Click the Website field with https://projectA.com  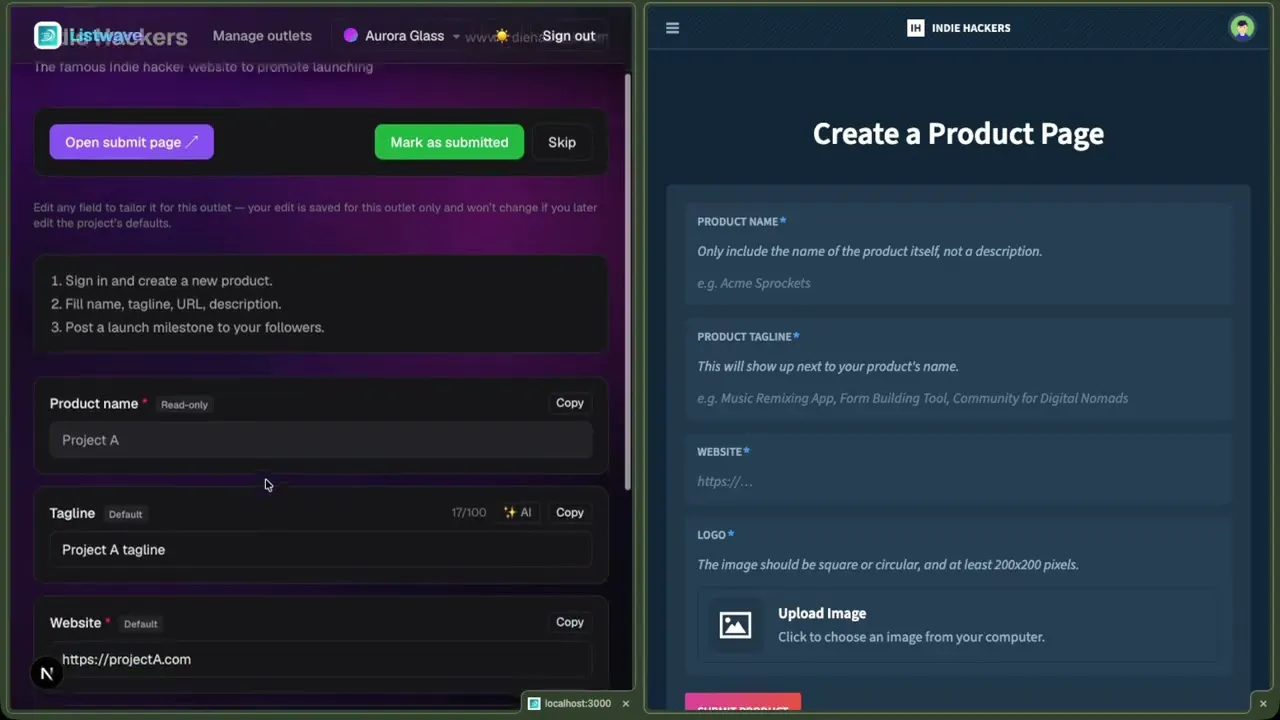tap(321, 659)
